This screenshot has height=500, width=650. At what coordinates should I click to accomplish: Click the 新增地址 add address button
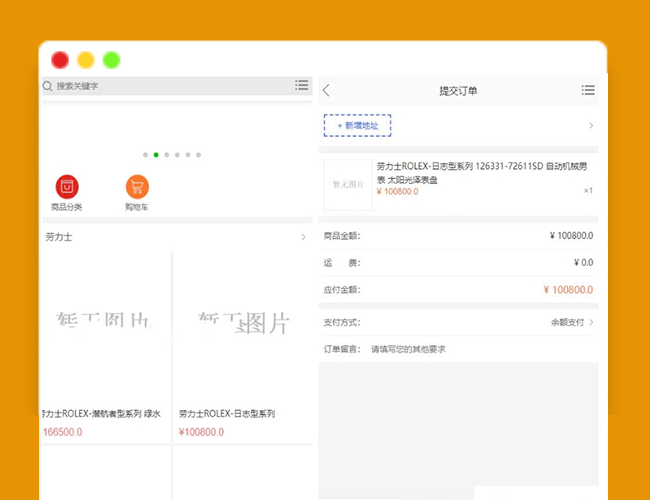(357, 126)
